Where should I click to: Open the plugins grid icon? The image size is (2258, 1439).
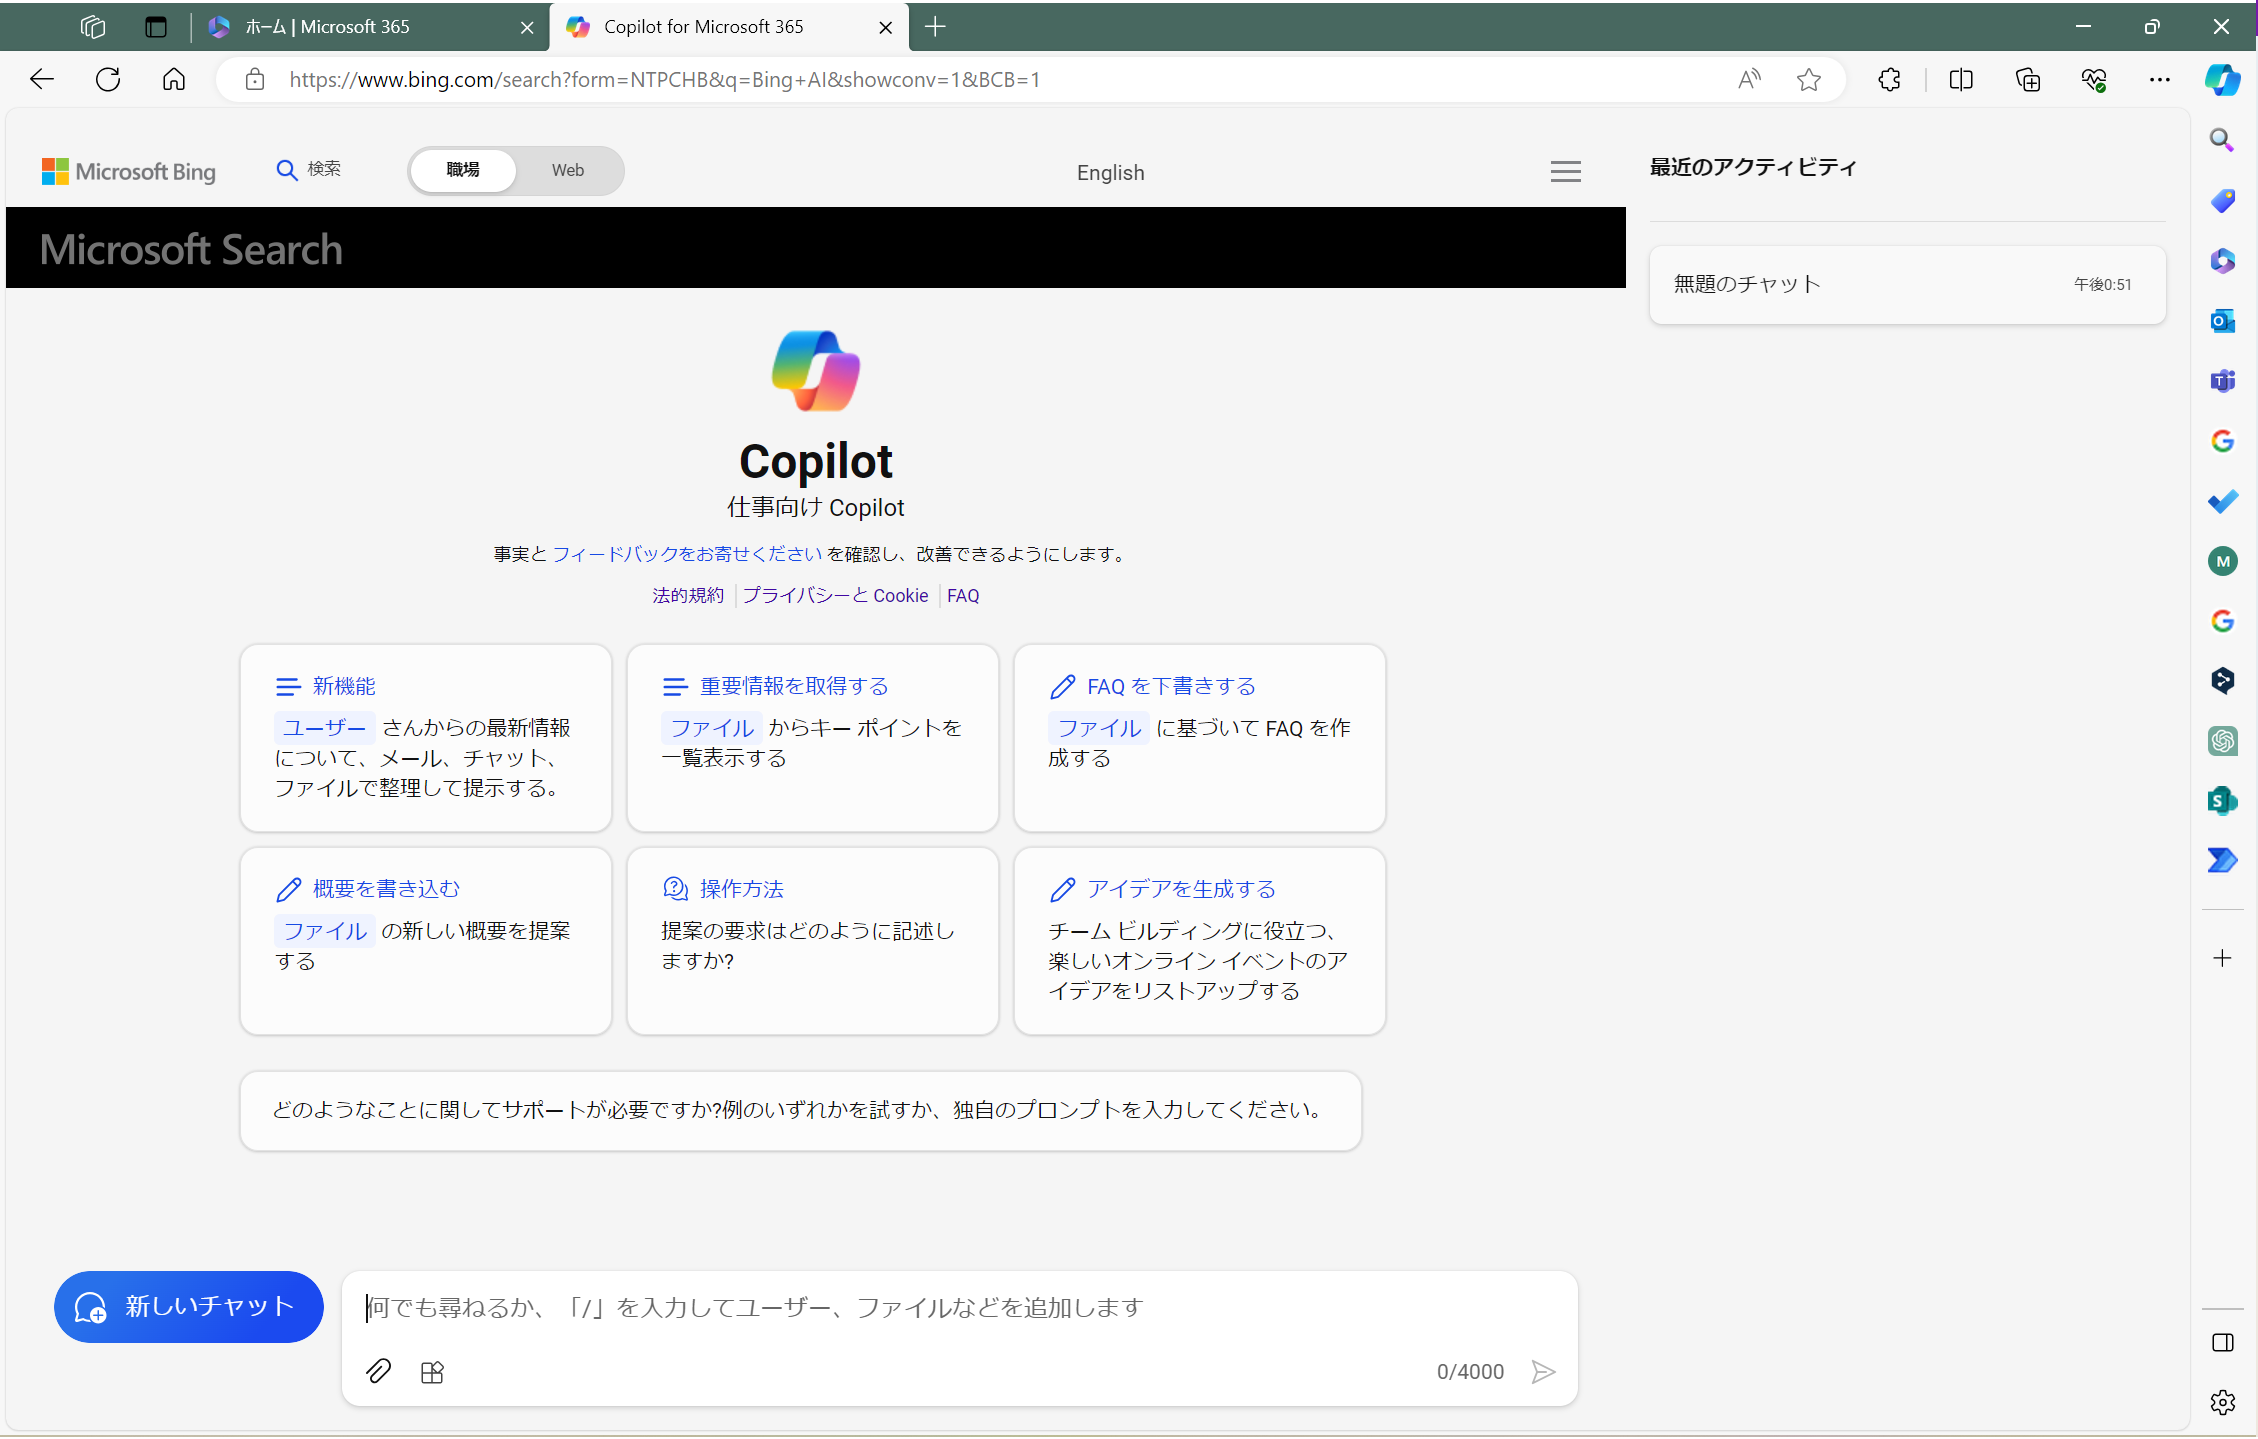432,1372
